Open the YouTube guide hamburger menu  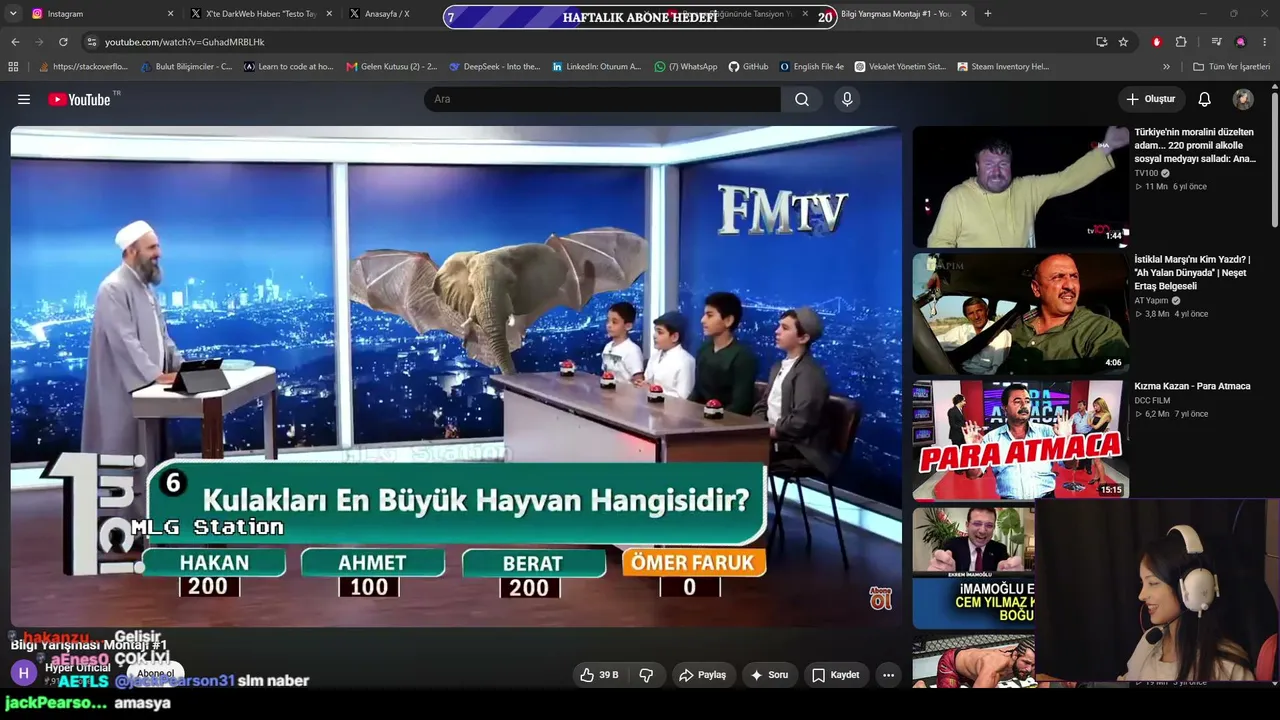point(24,99)
